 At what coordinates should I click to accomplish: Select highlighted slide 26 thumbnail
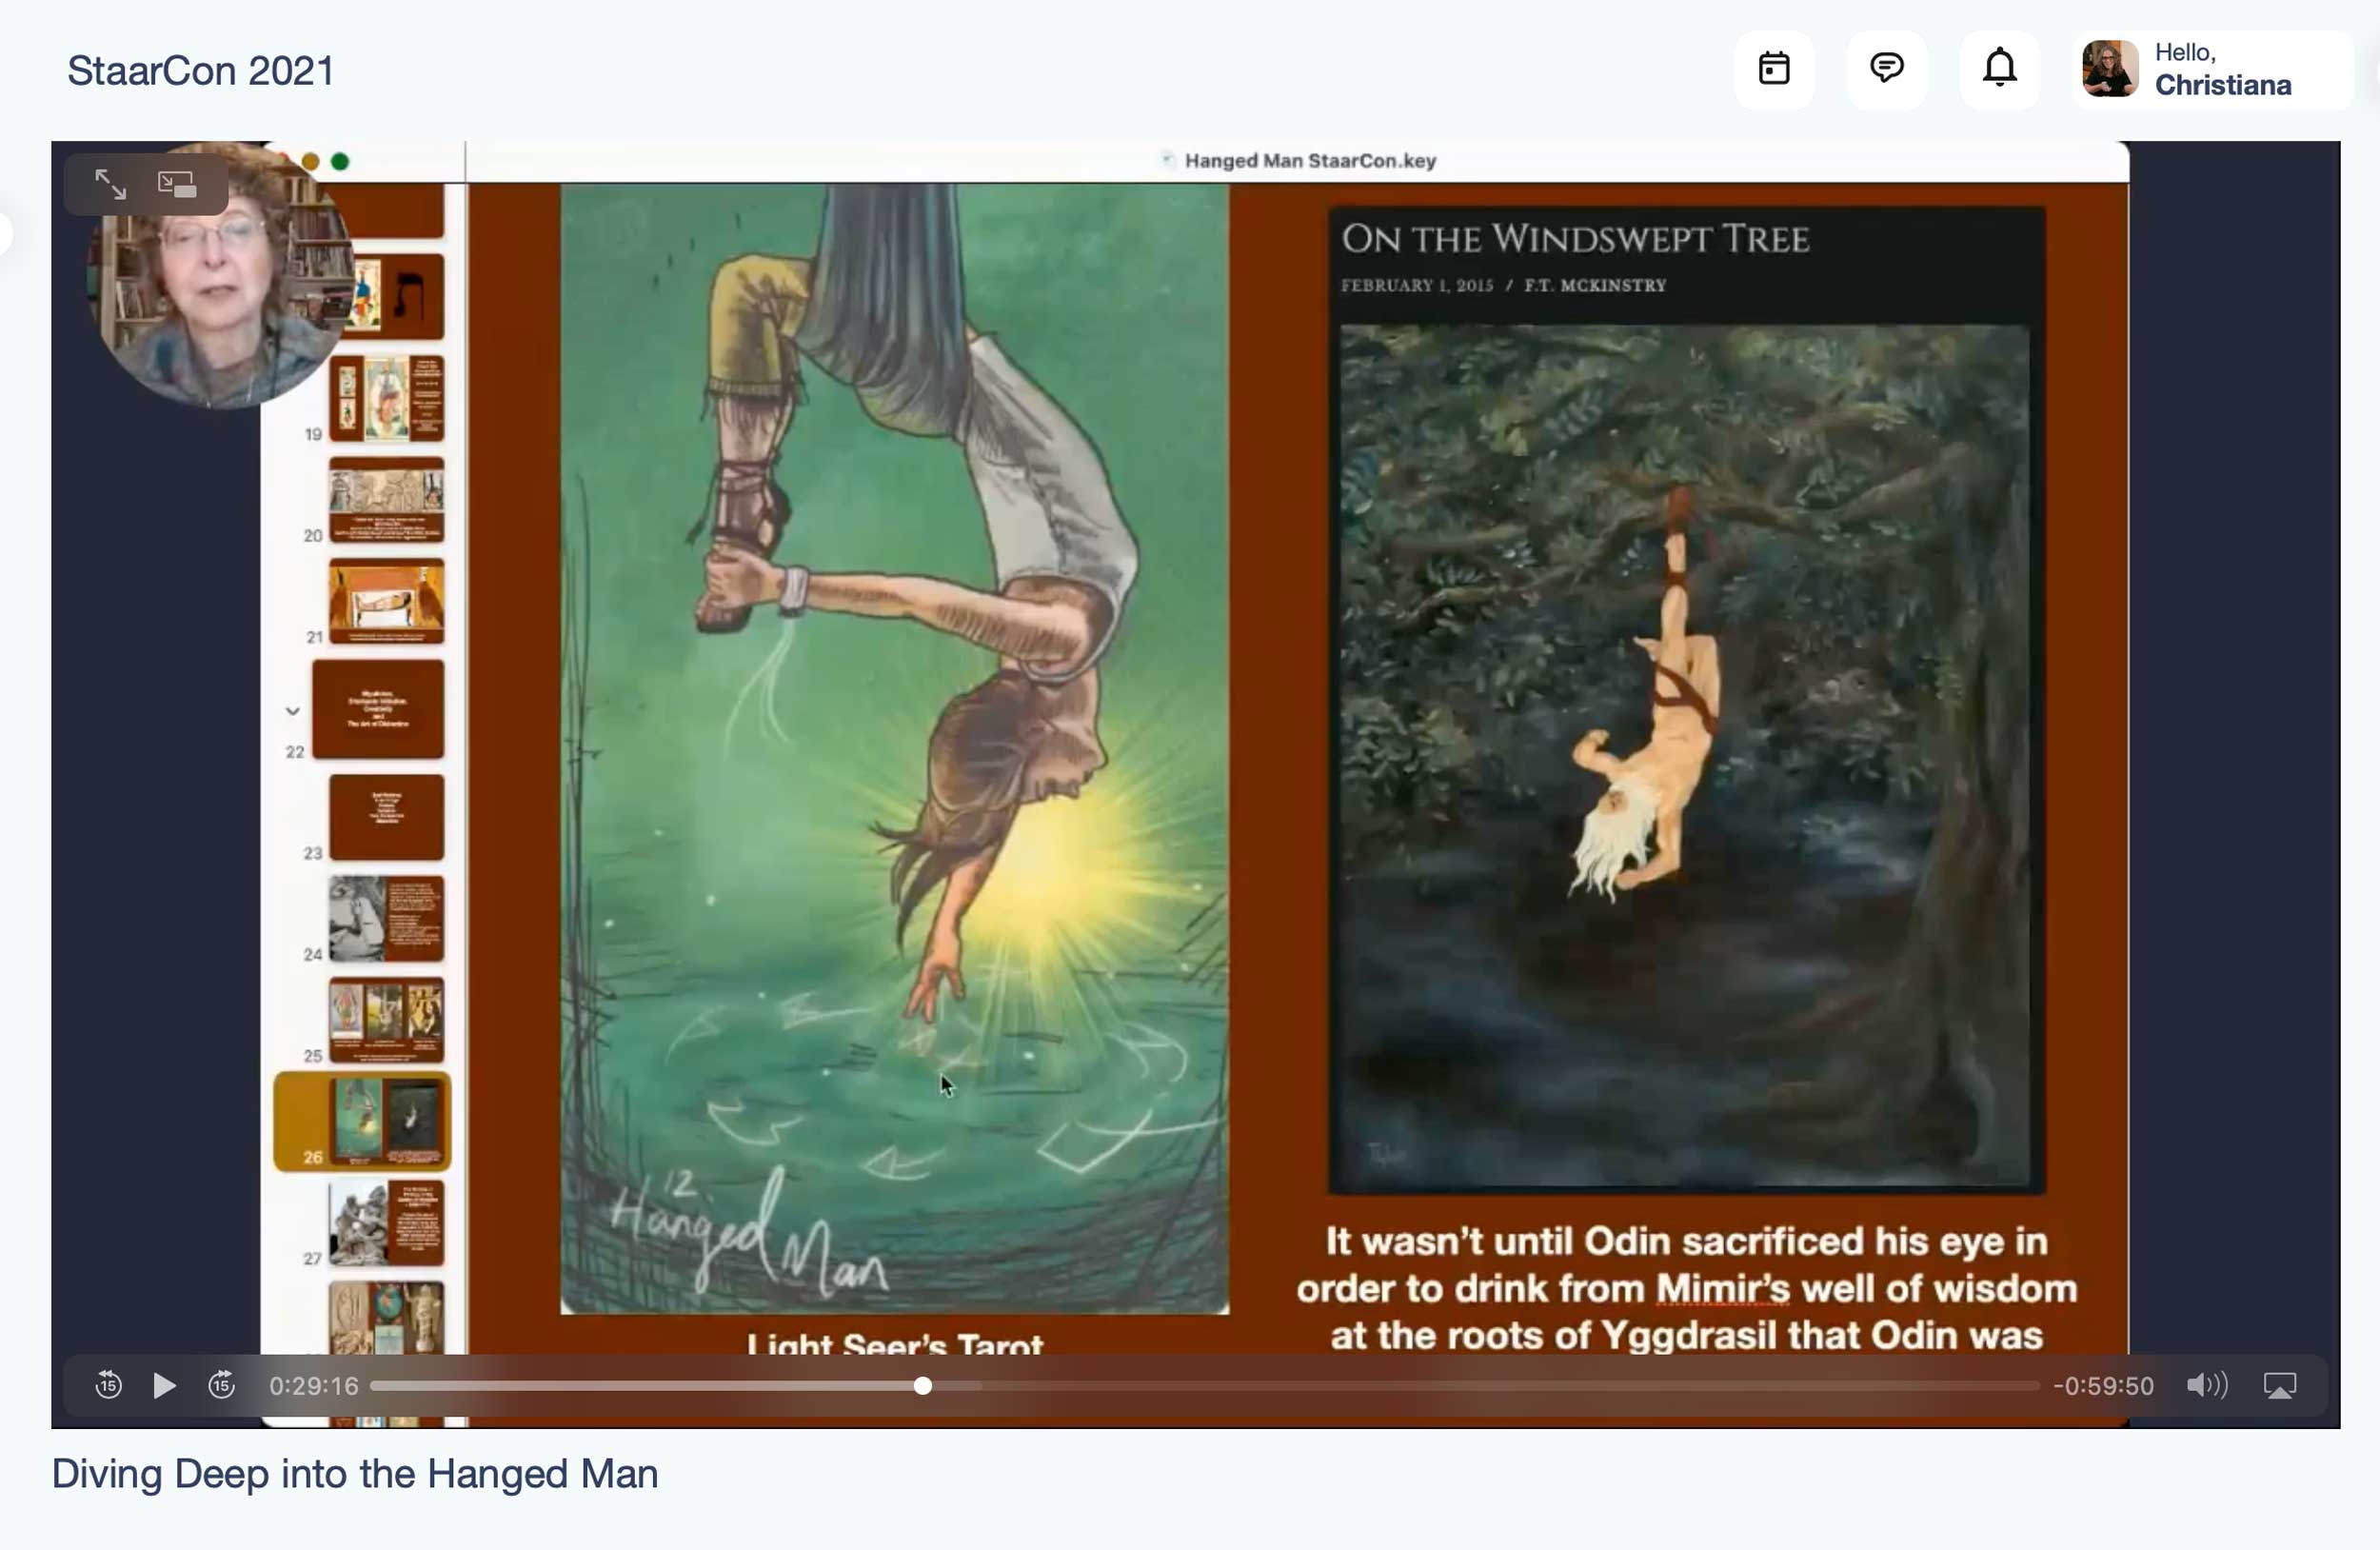(x=386, y=1120)
